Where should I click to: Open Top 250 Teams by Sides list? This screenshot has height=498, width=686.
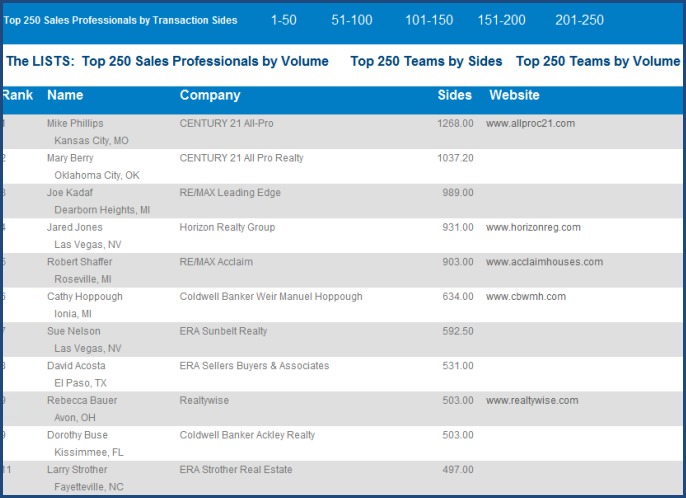point(426,61)
